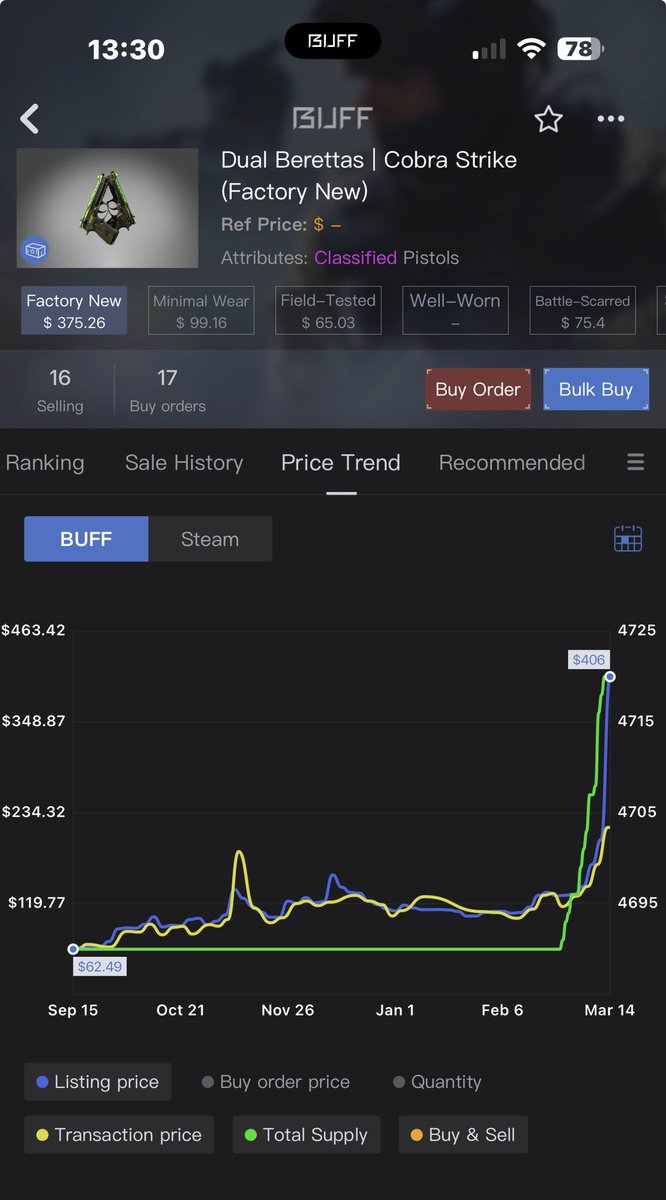Tap the inspect badge on item image
Viewport: 666px width, 1200px height.
[36, 249]
